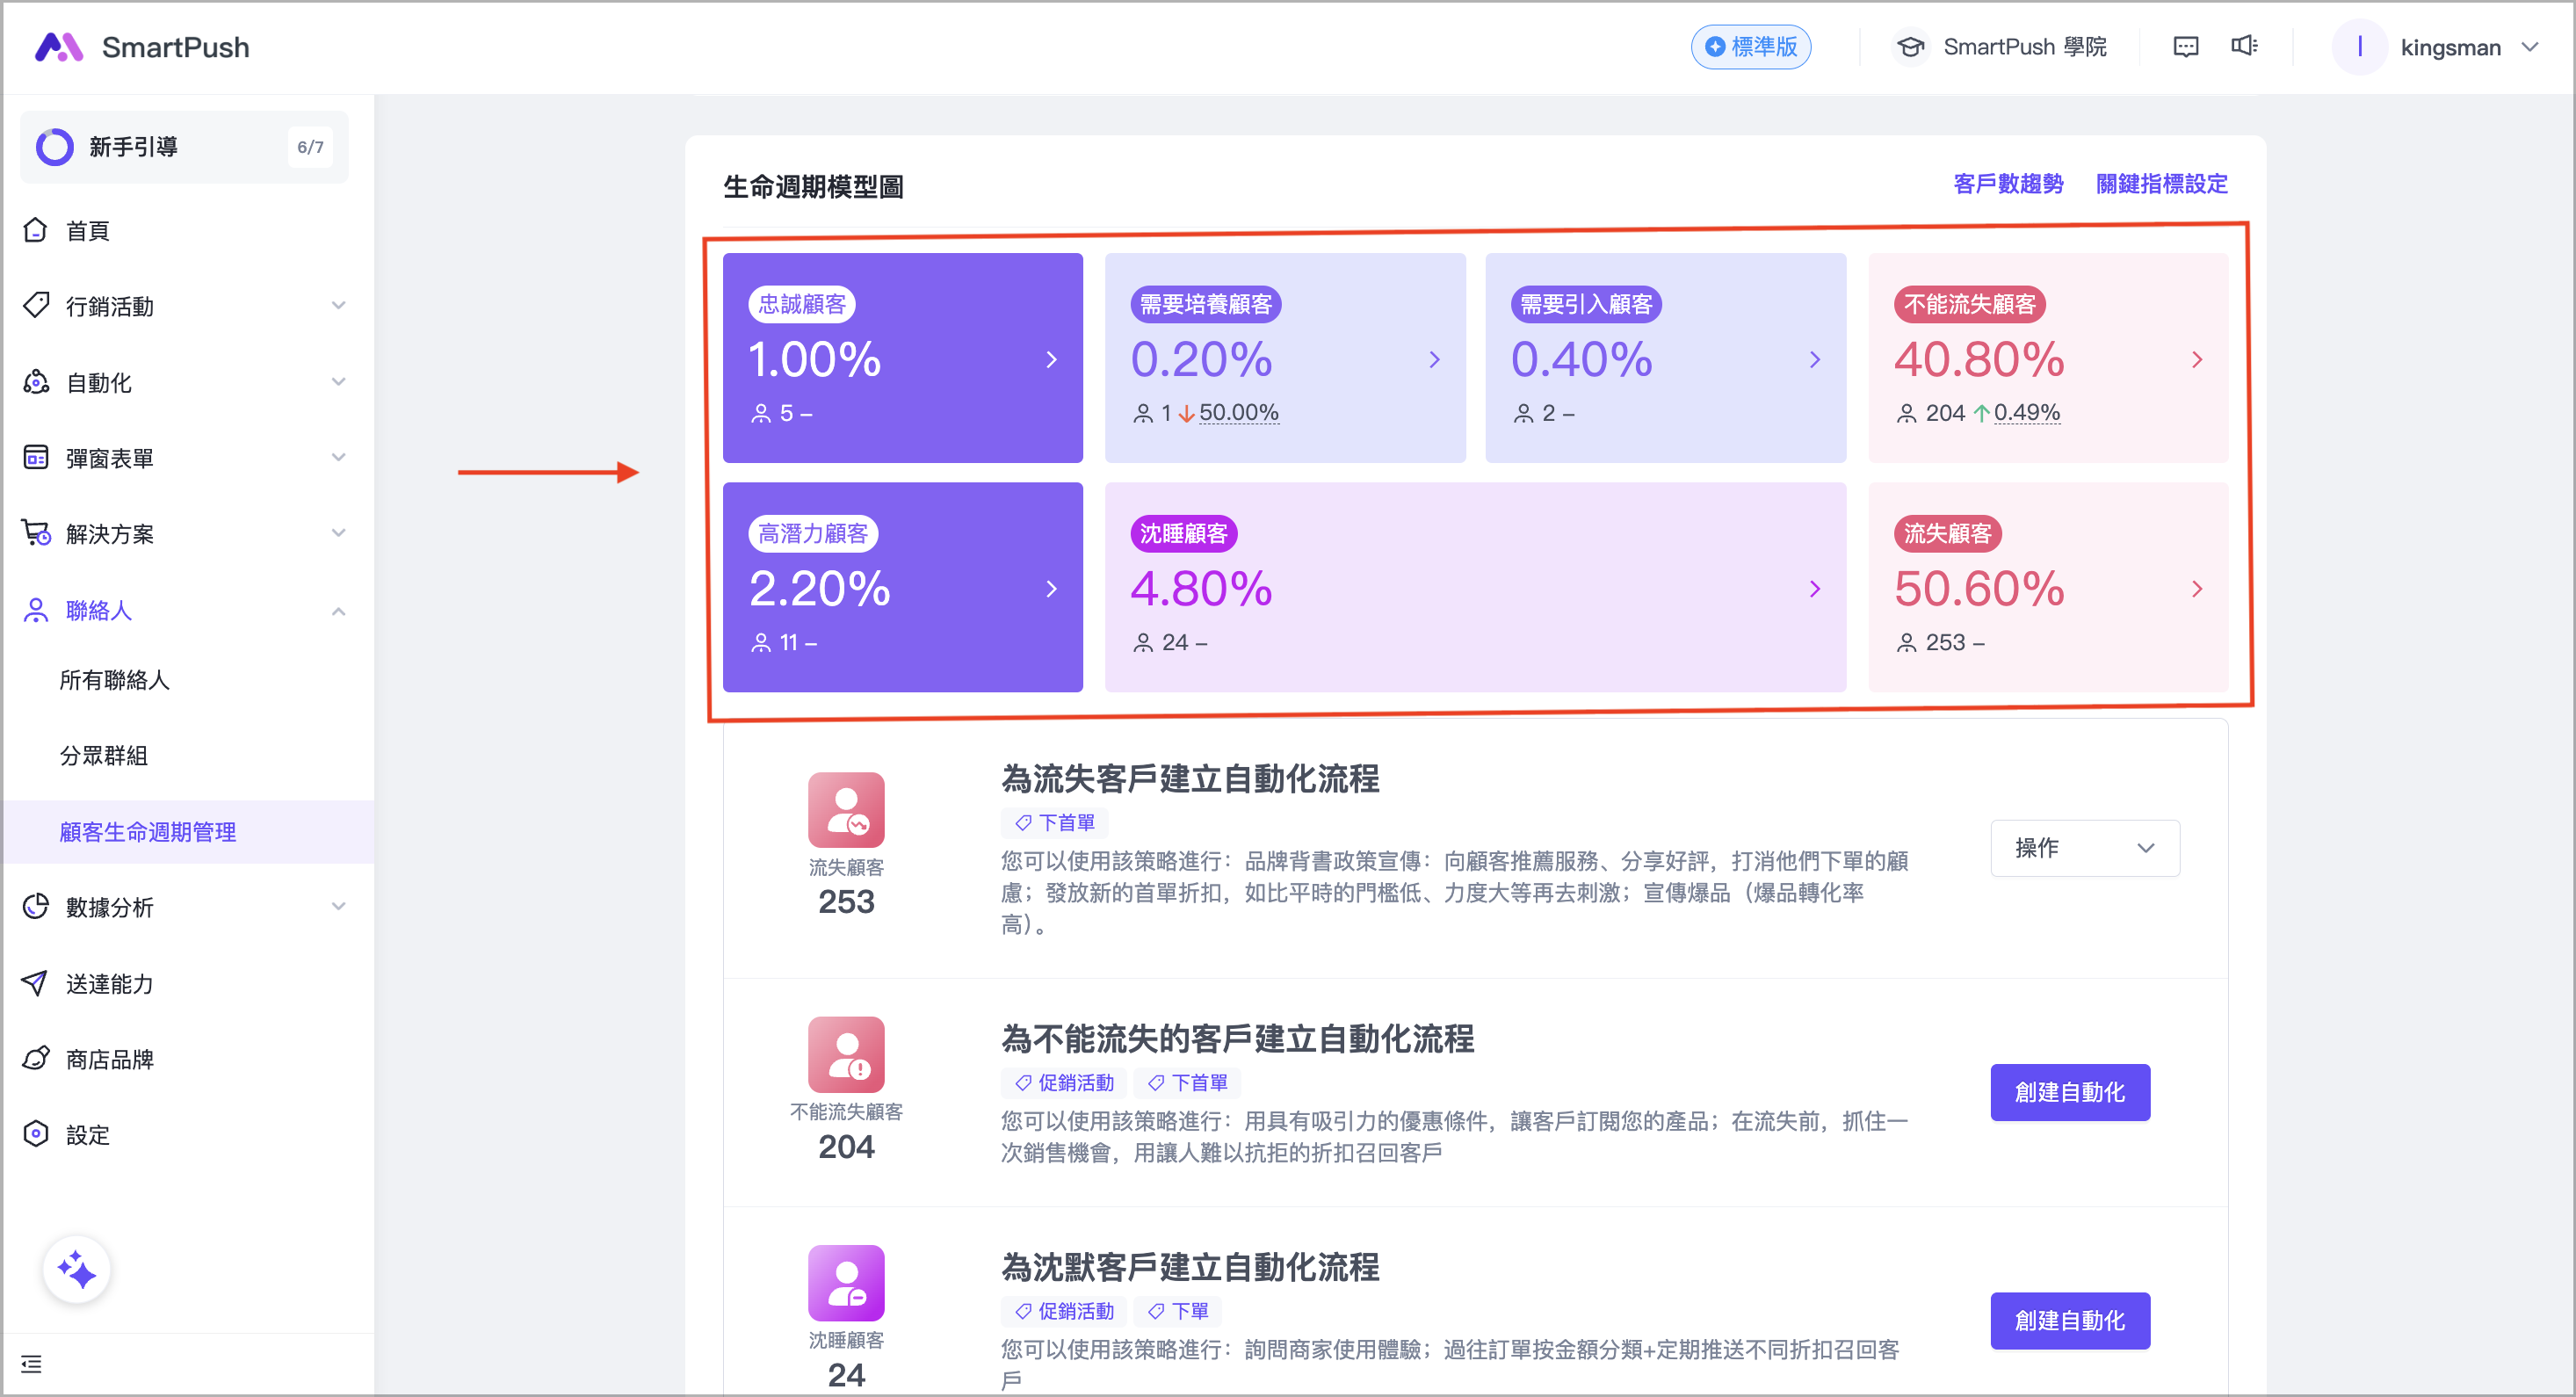Viewport: 2576px width, 1397px height.
Task: Open the message chat icon in header
Action: coord(2185,47)
